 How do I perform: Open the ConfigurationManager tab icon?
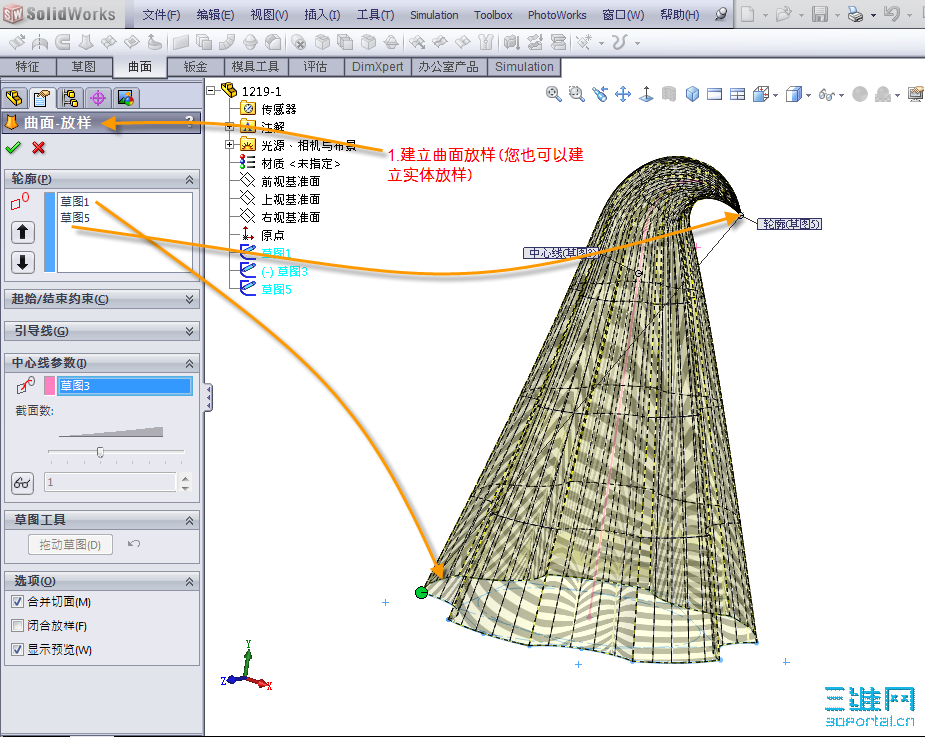70,98
